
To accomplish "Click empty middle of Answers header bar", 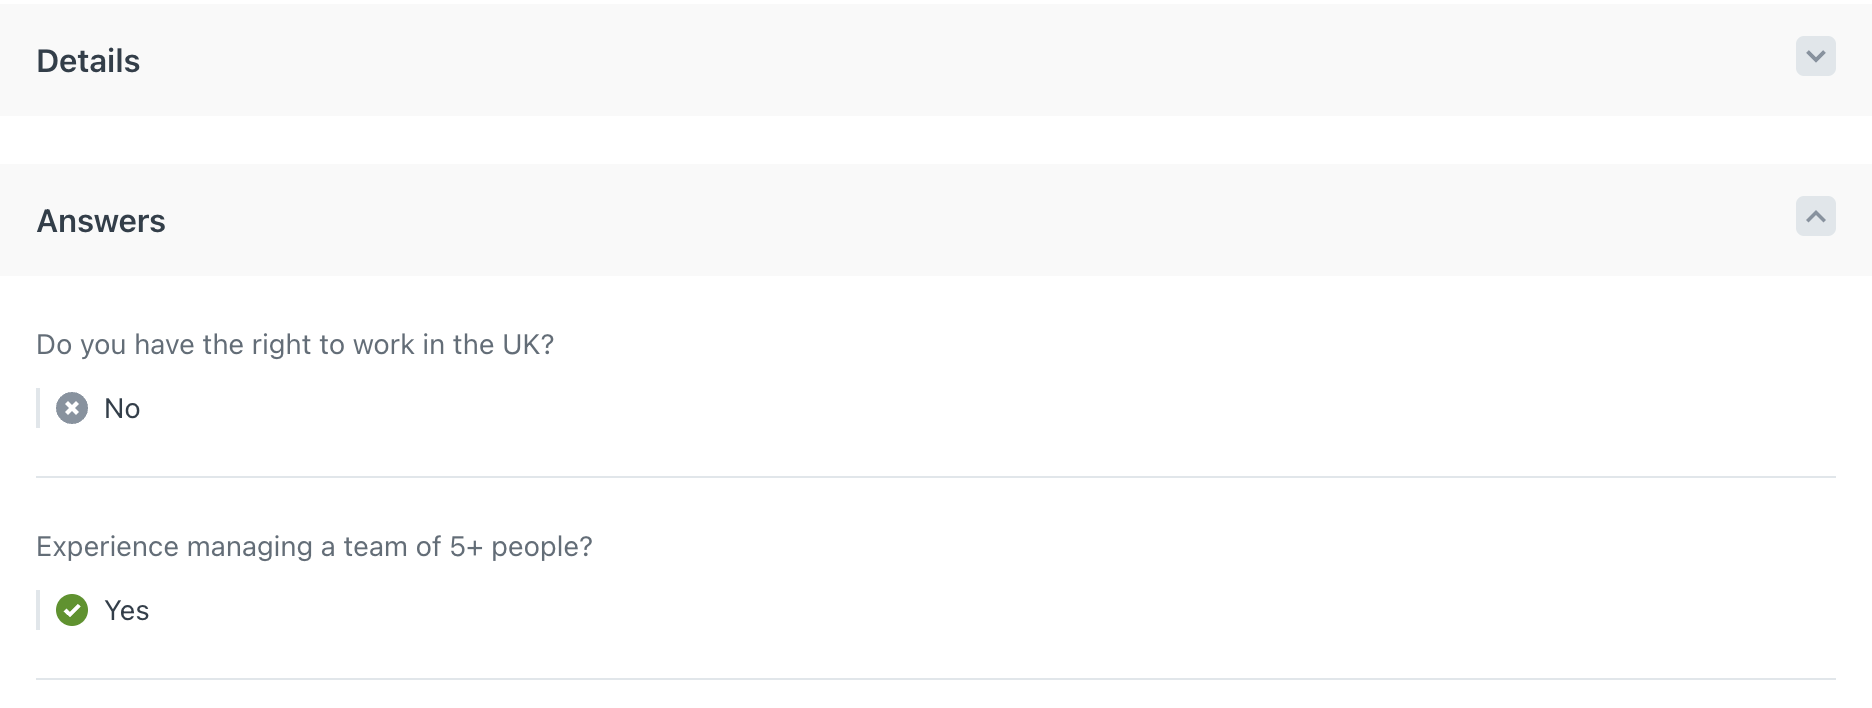I will (936, 220).
